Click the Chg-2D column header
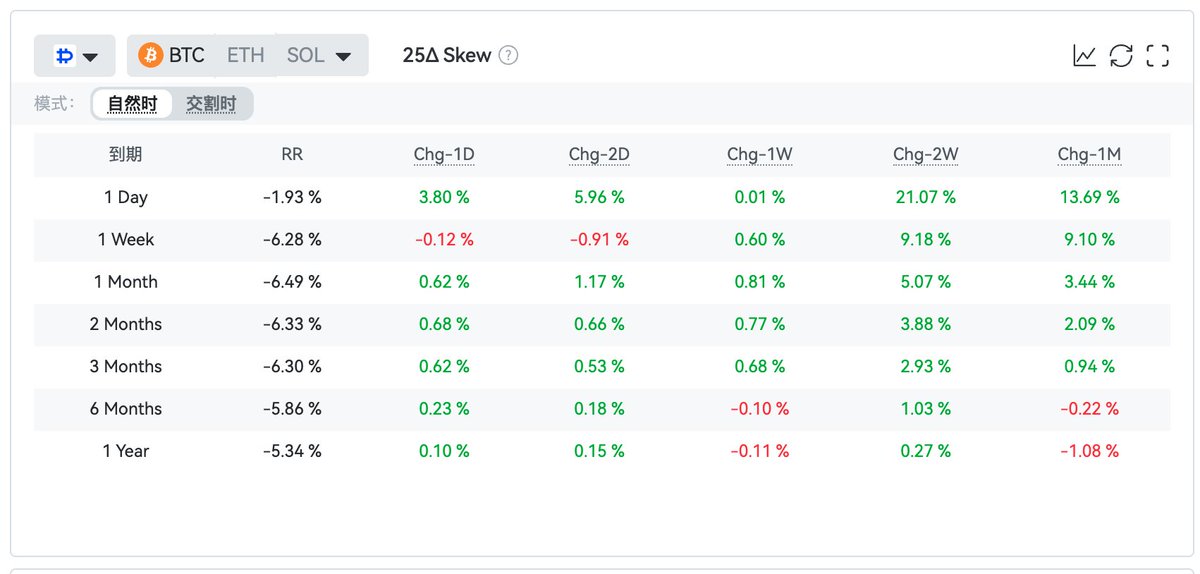This screenshot has height=574, width=1200. pyautogui.click(x=599, y=155)
